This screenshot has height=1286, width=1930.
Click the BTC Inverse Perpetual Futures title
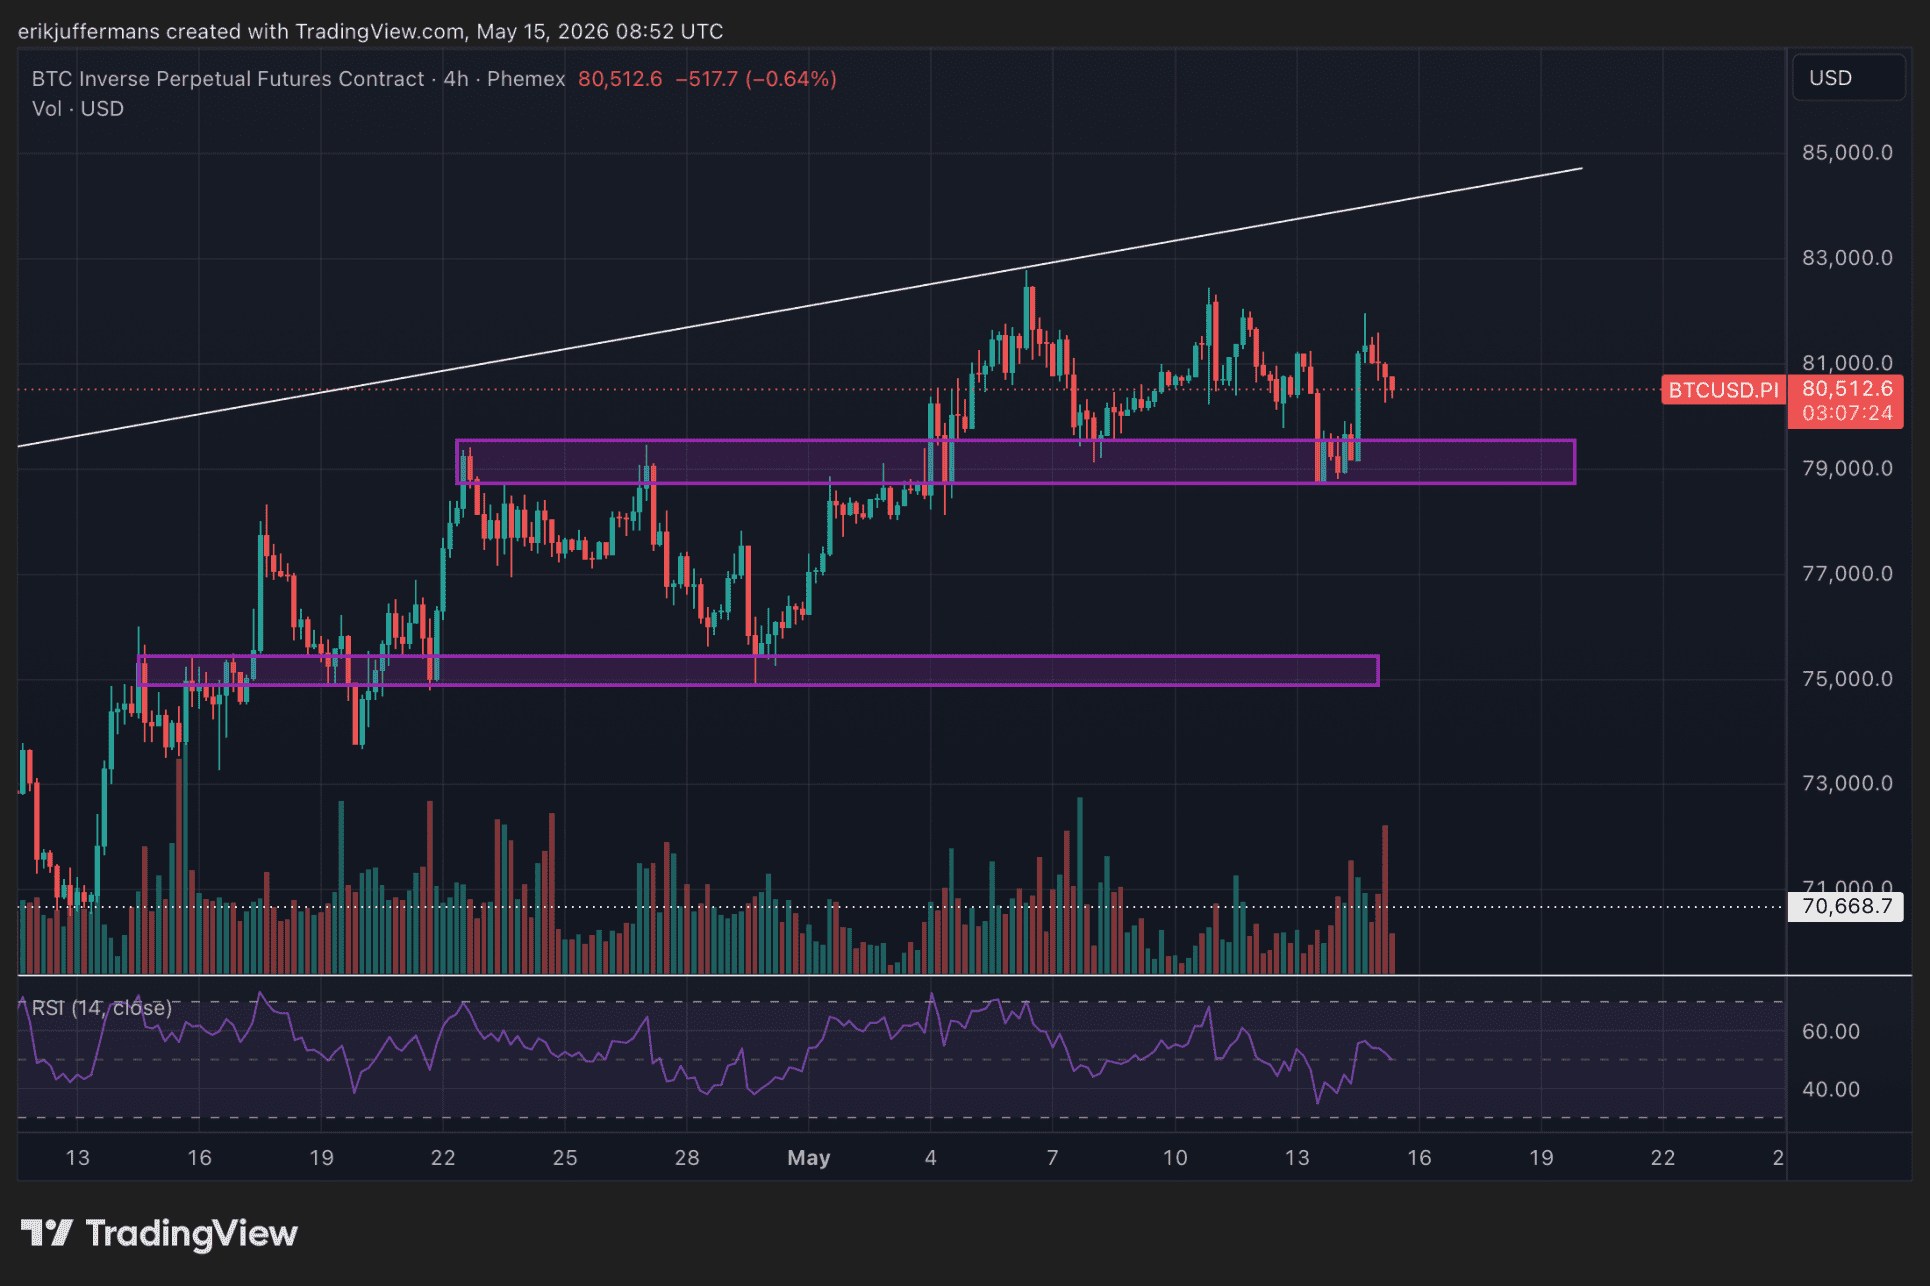click(228, 79)
